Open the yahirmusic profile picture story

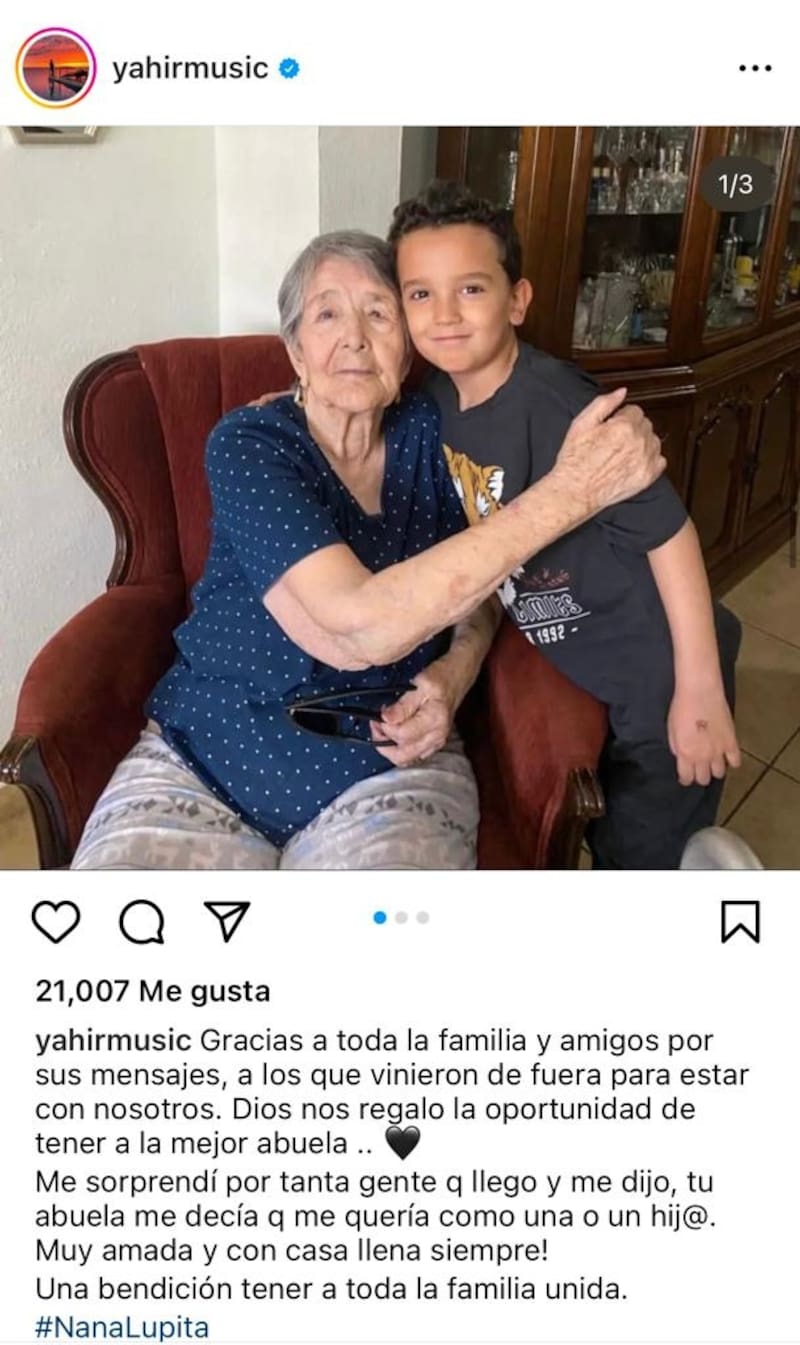coord(55,68)
